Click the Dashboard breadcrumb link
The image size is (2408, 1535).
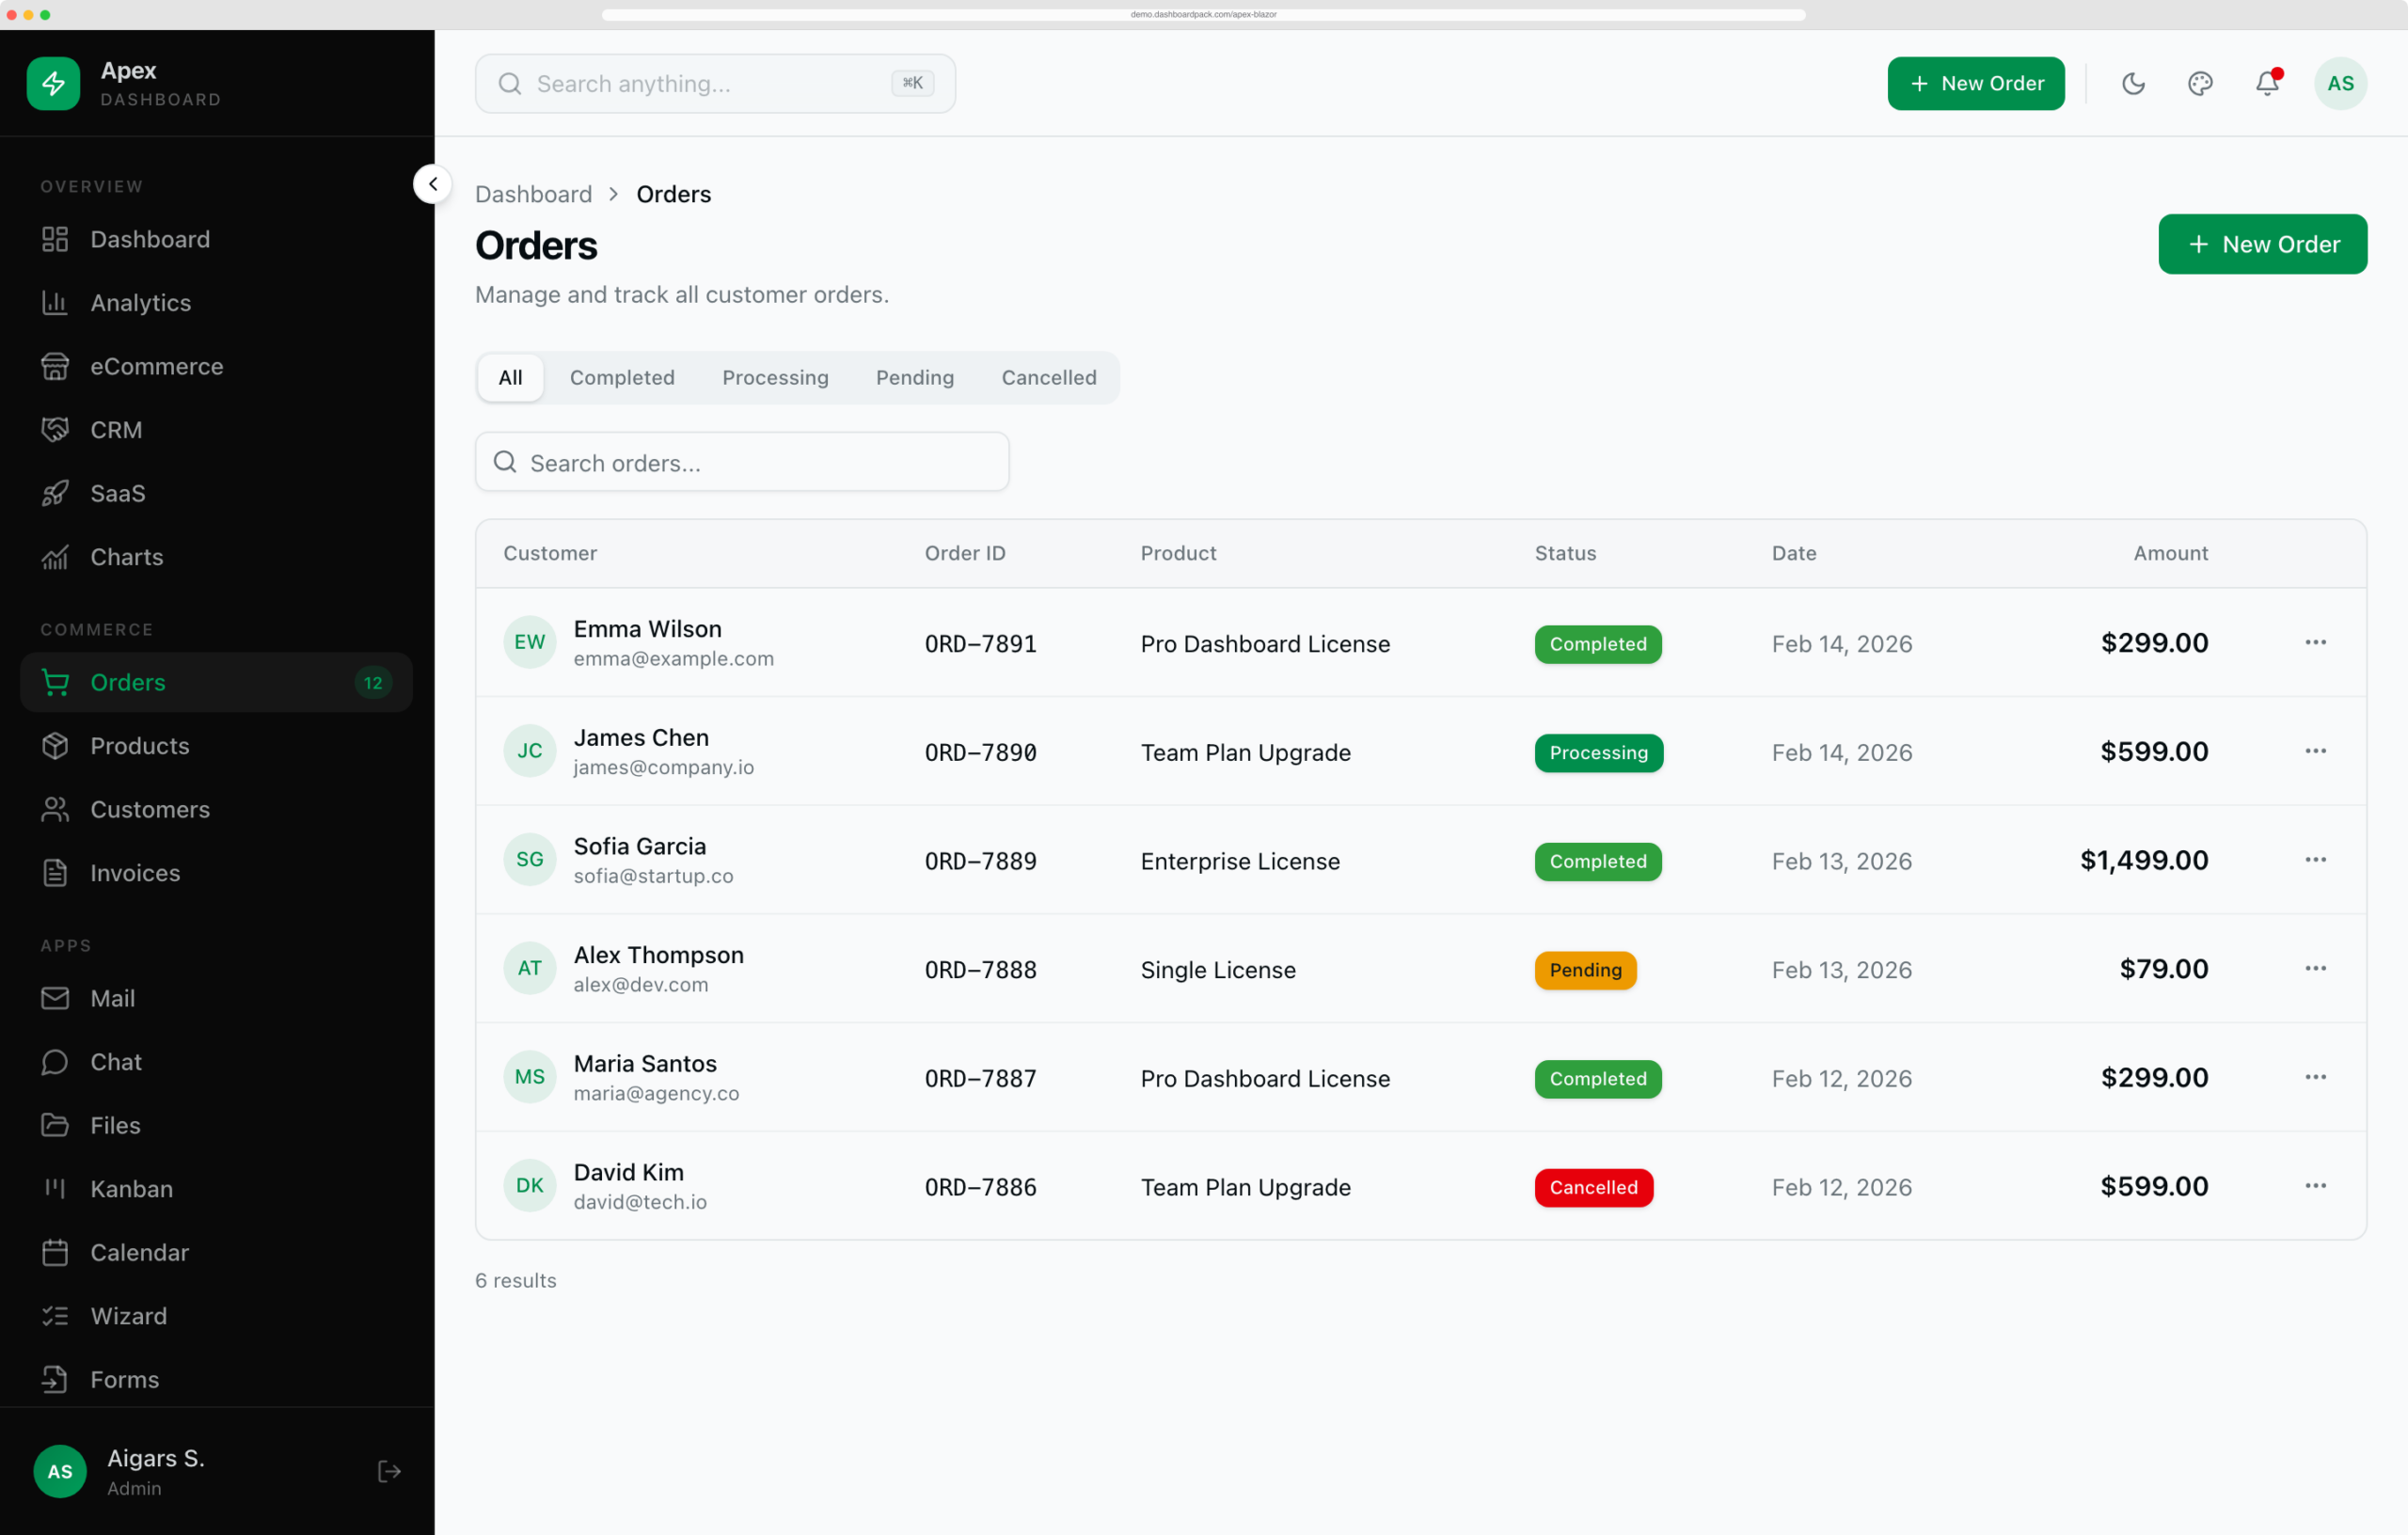[533, 194]
